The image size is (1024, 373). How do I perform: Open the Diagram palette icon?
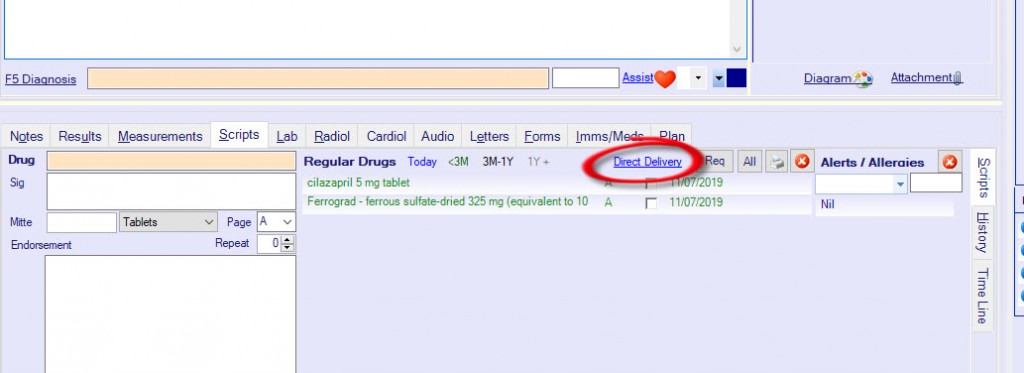click(x=863, y=79)
